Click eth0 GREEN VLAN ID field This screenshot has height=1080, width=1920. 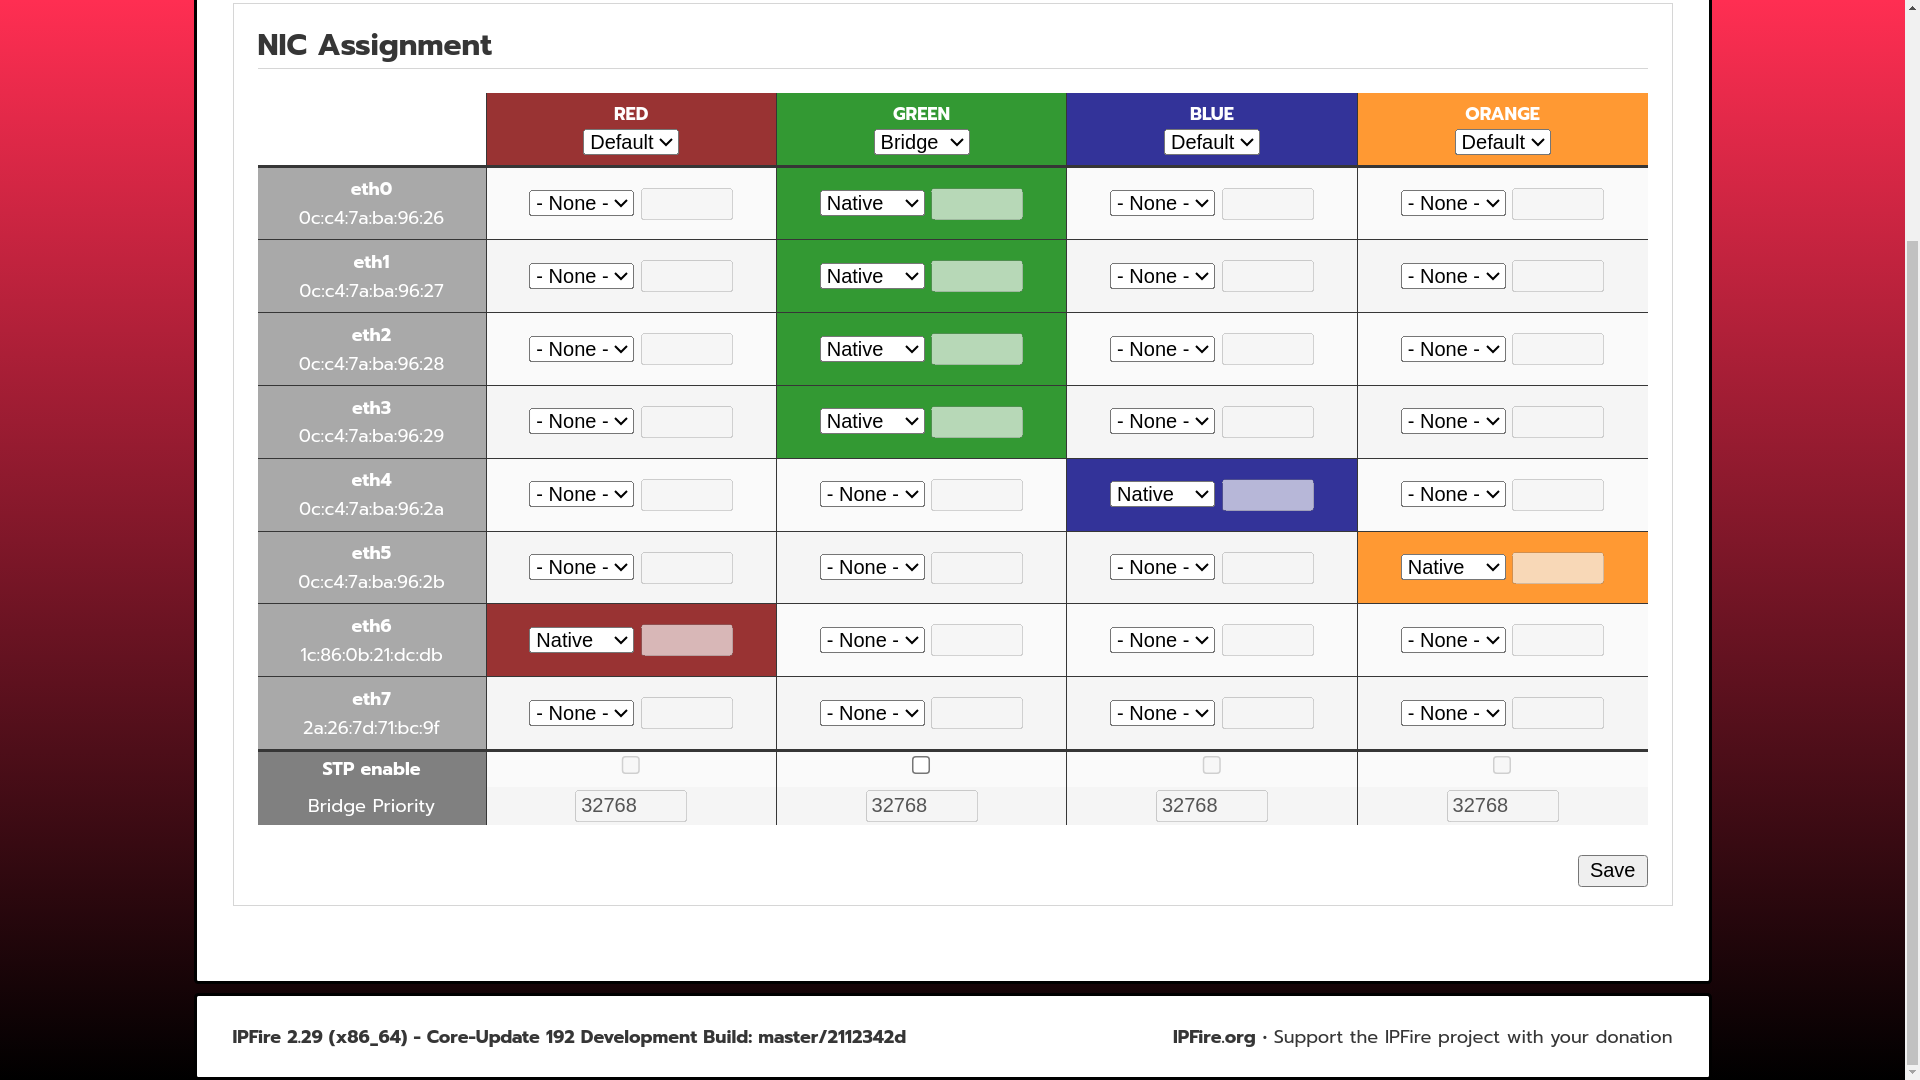click(x=977, y=204)
